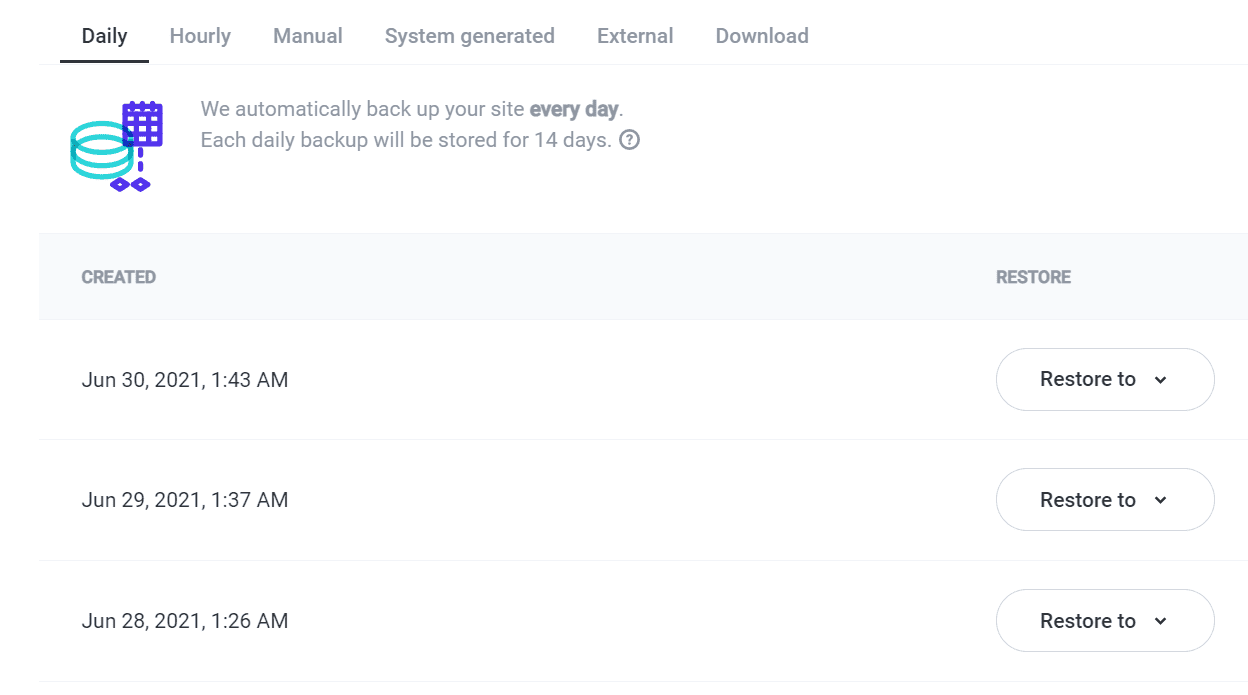
Task: Switch to the Manual tab
Action: tap(307, 35)
